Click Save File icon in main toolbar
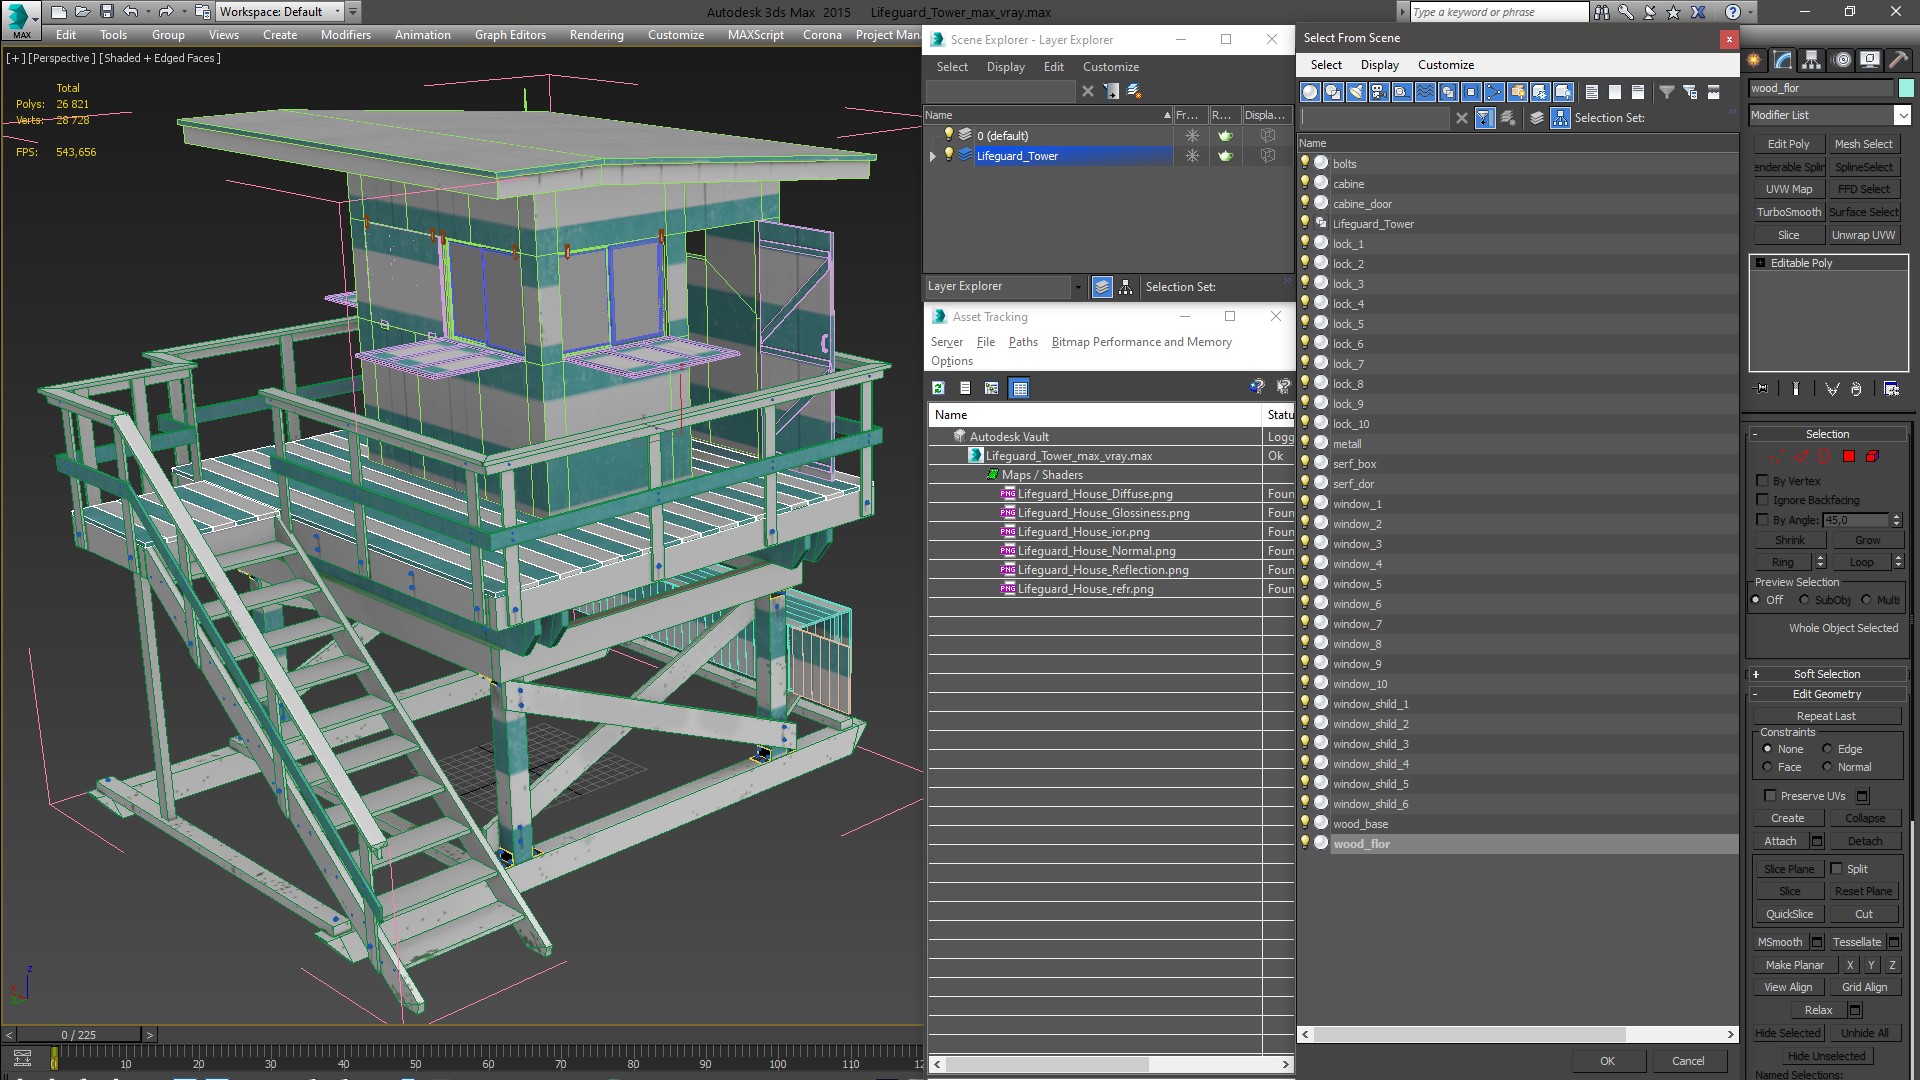The image size is (1920, 1080). [x=106, y=12]
